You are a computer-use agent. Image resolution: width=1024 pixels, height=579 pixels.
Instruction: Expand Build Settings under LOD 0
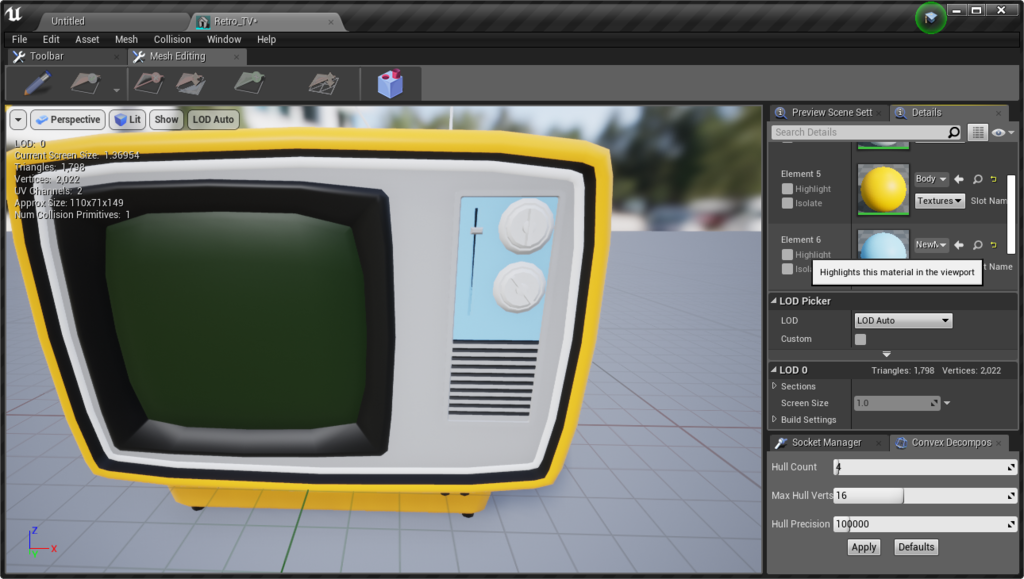[x=775, y=420]
